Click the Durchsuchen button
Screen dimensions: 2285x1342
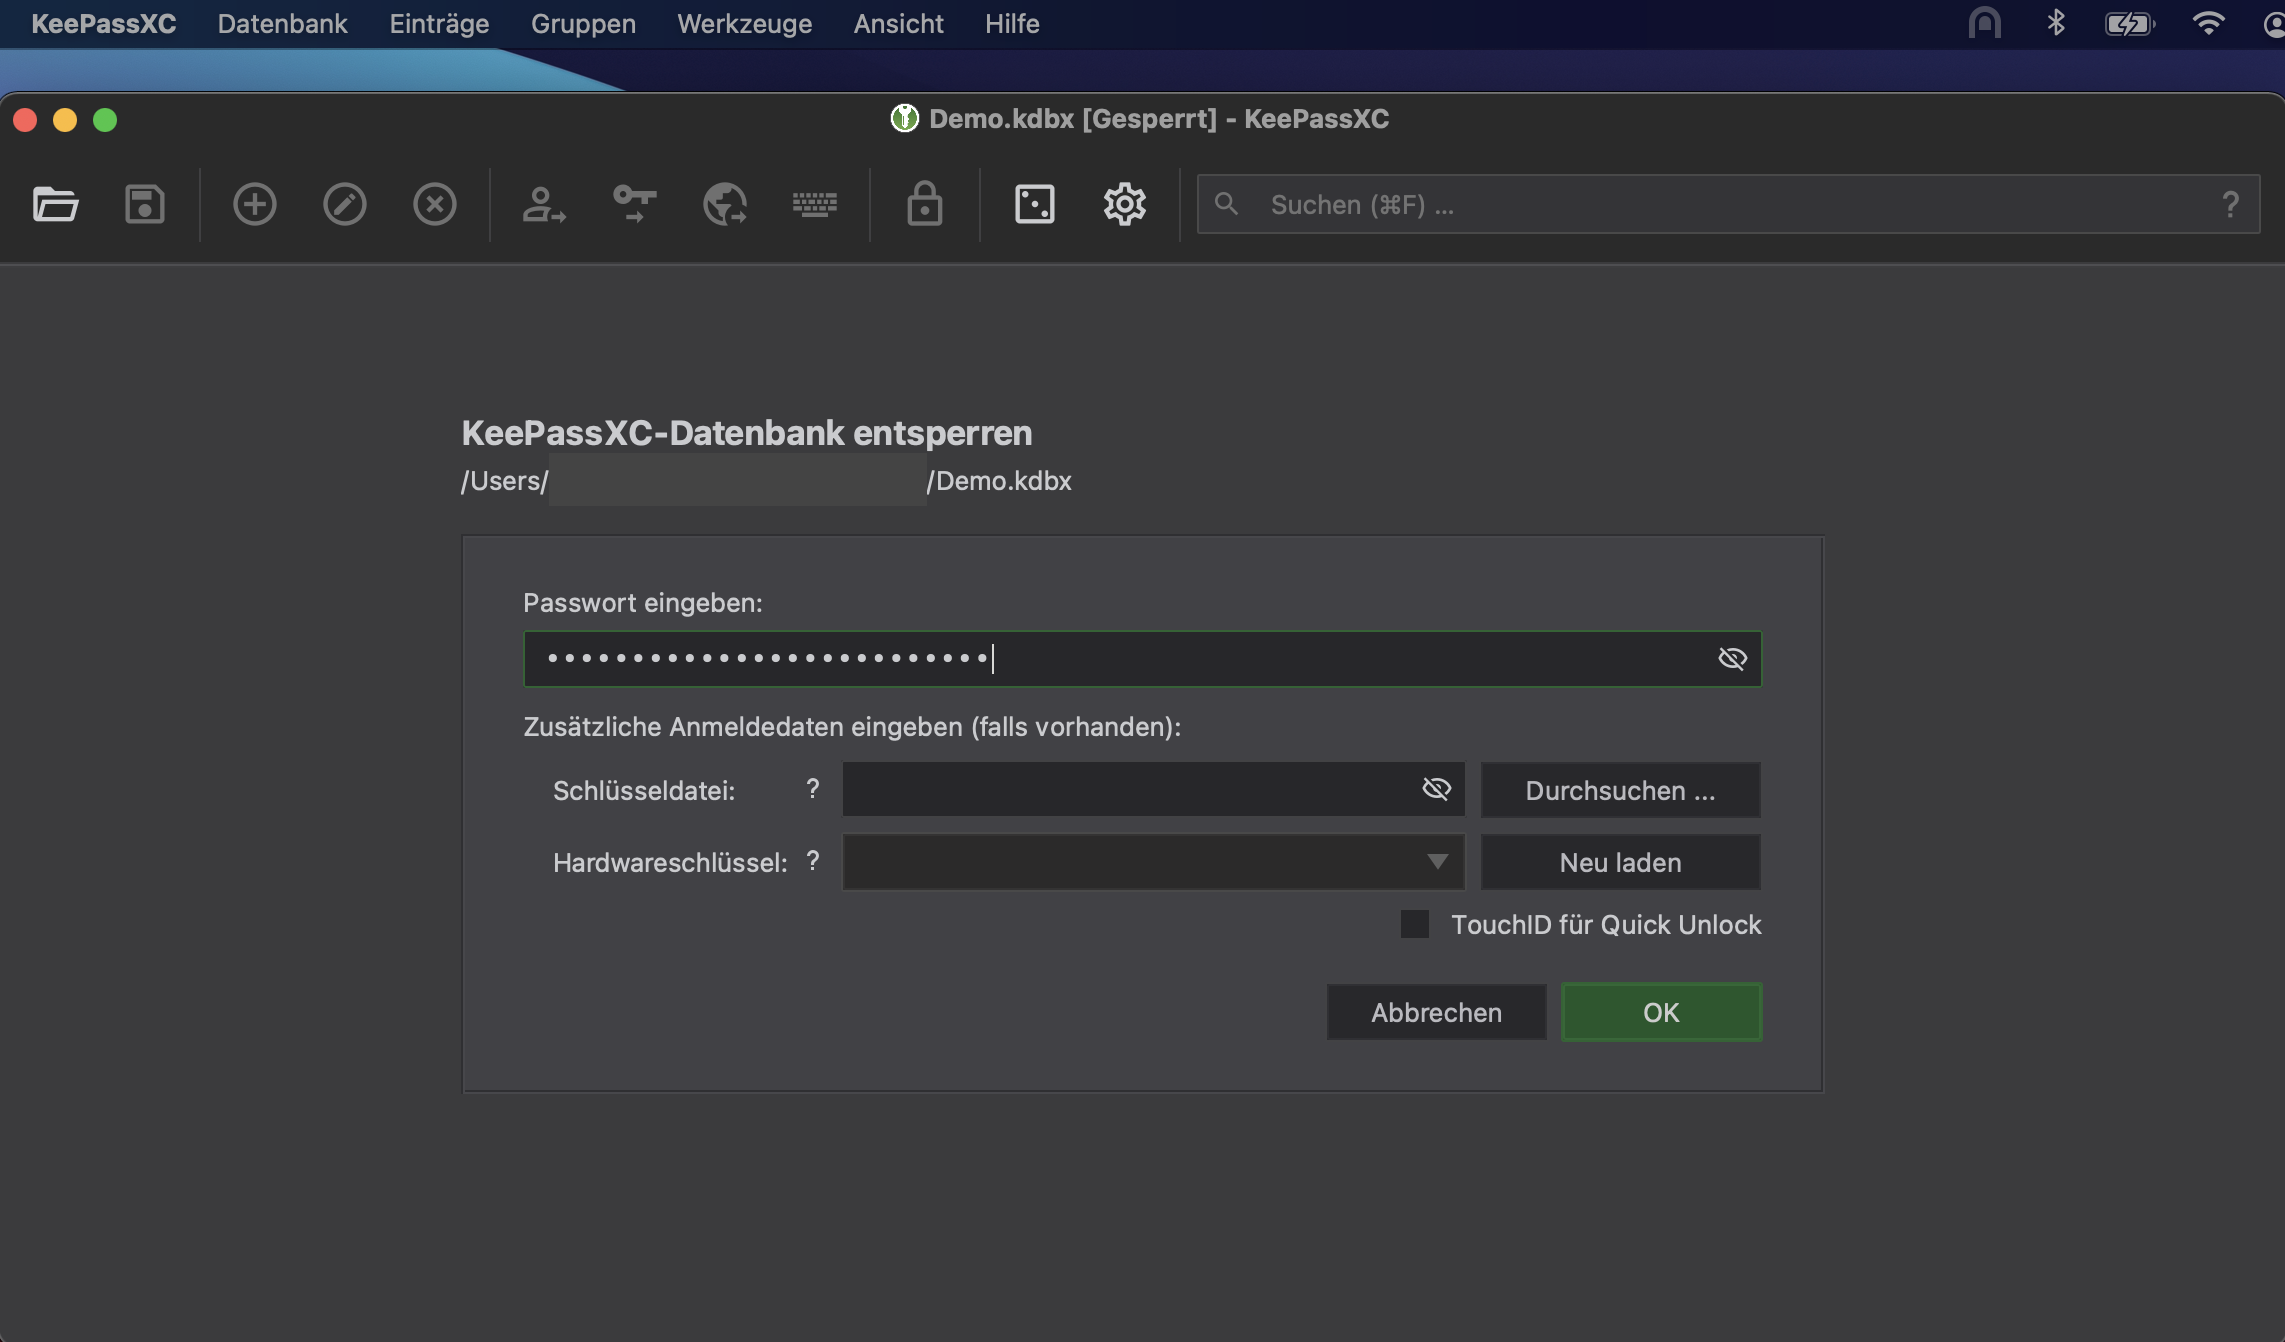(x=1620, y=790)
